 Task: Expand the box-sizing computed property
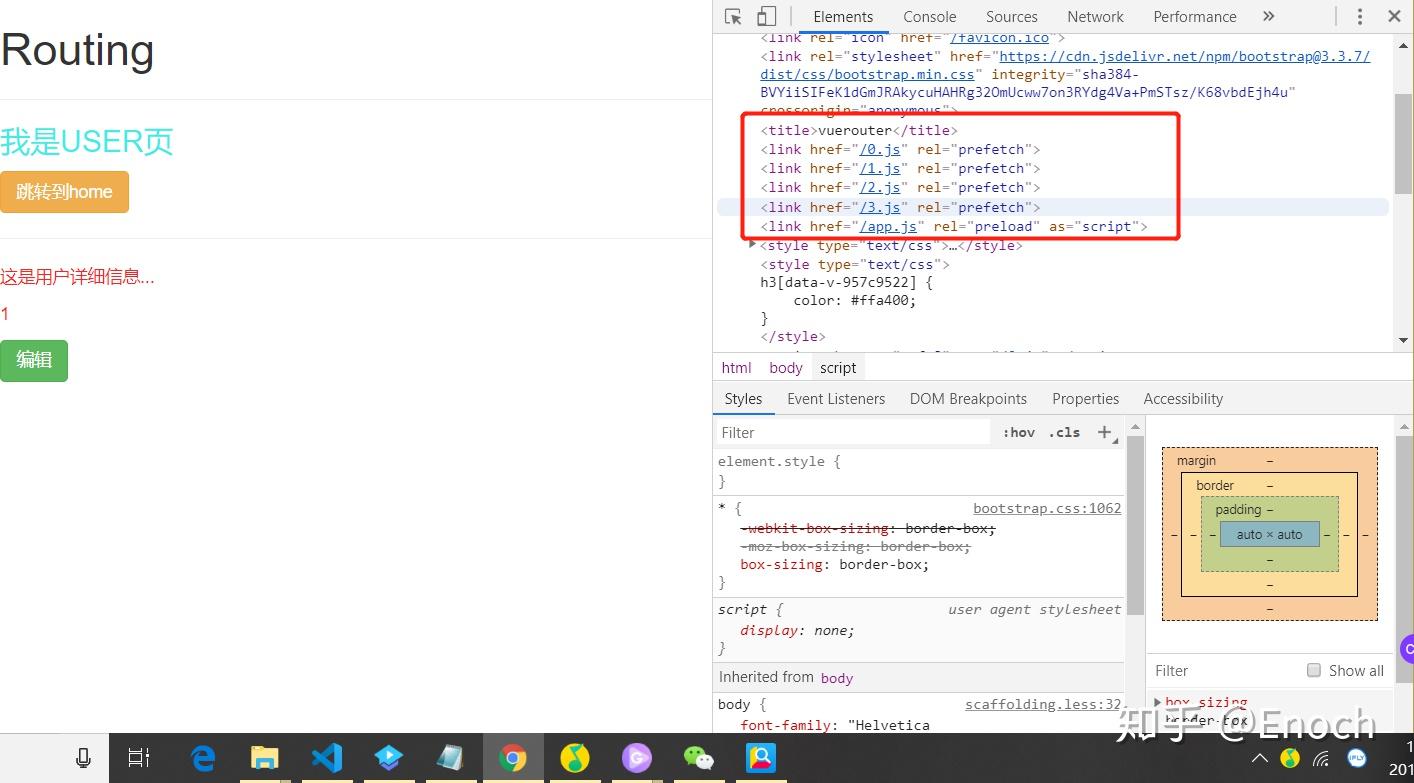(1159, 702)
